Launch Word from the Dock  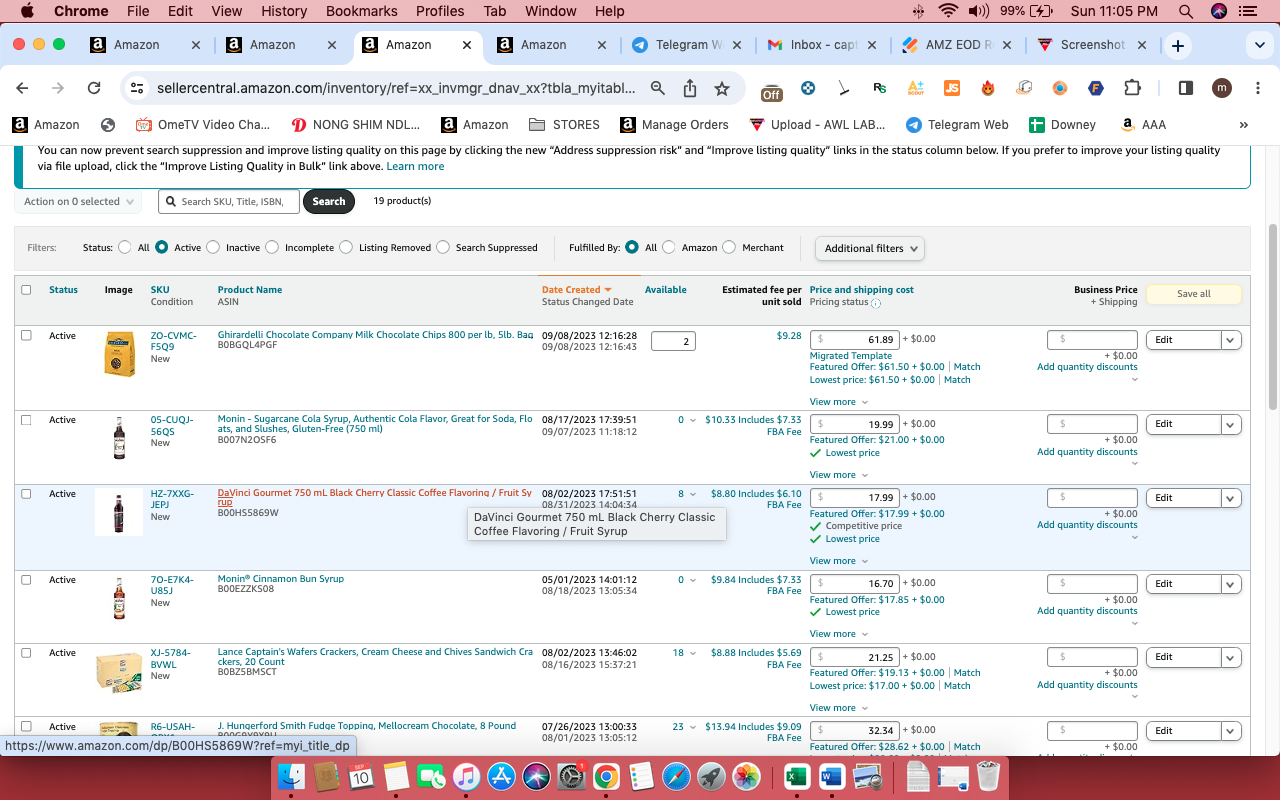click(x=832, y=776)
